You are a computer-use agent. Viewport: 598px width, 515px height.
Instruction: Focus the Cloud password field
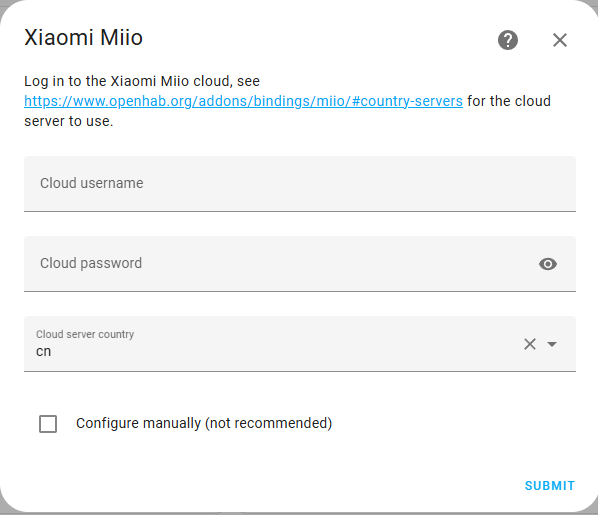click(300, 264)
